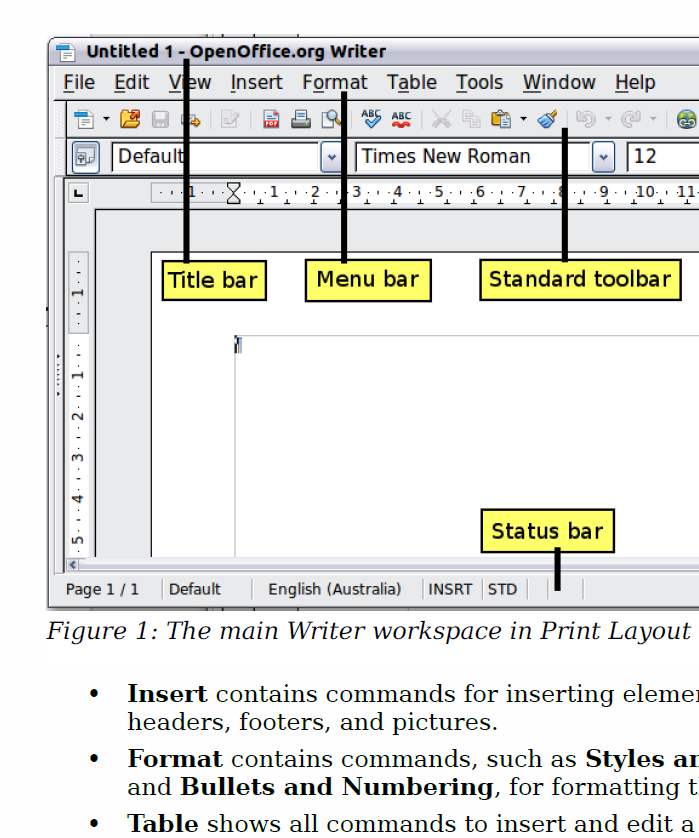The image size is (699, 838).
Task: Open the File menu
Action: tap(79, 82)
